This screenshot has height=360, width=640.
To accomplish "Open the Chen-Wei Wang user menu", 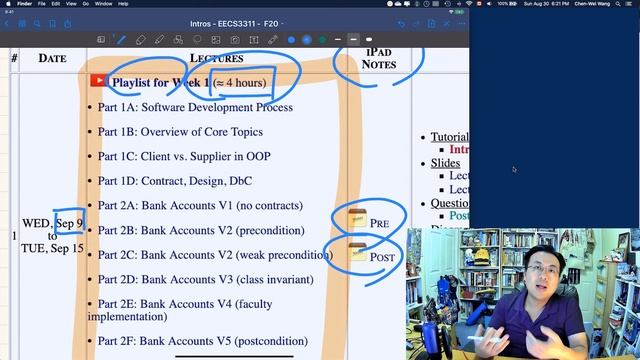I will coord(592,4).
